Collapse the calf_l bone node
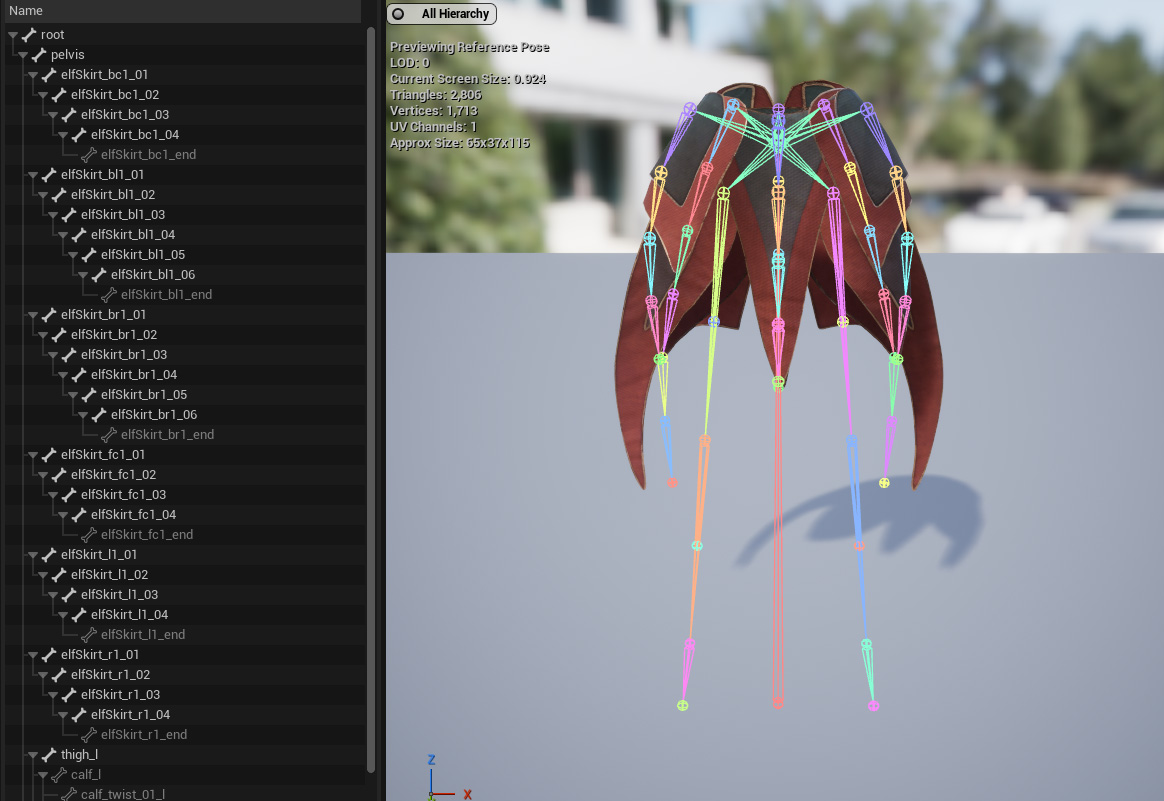Screen dimensions: 1164x801 [x=43, y=776]
